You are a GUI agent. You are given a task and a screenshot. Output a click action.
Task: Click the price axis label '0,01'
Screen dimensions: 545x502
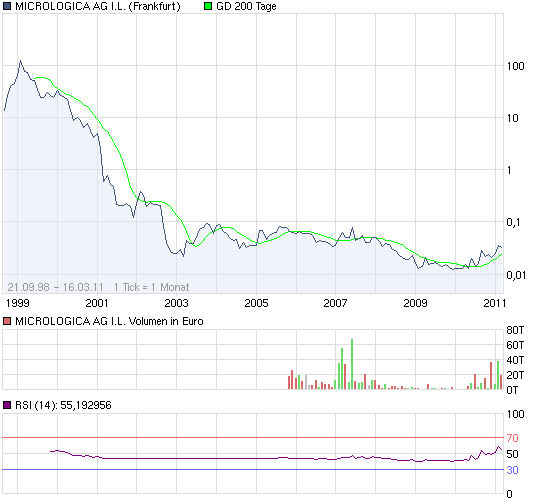pyautogui.click(x=516, y=275)
